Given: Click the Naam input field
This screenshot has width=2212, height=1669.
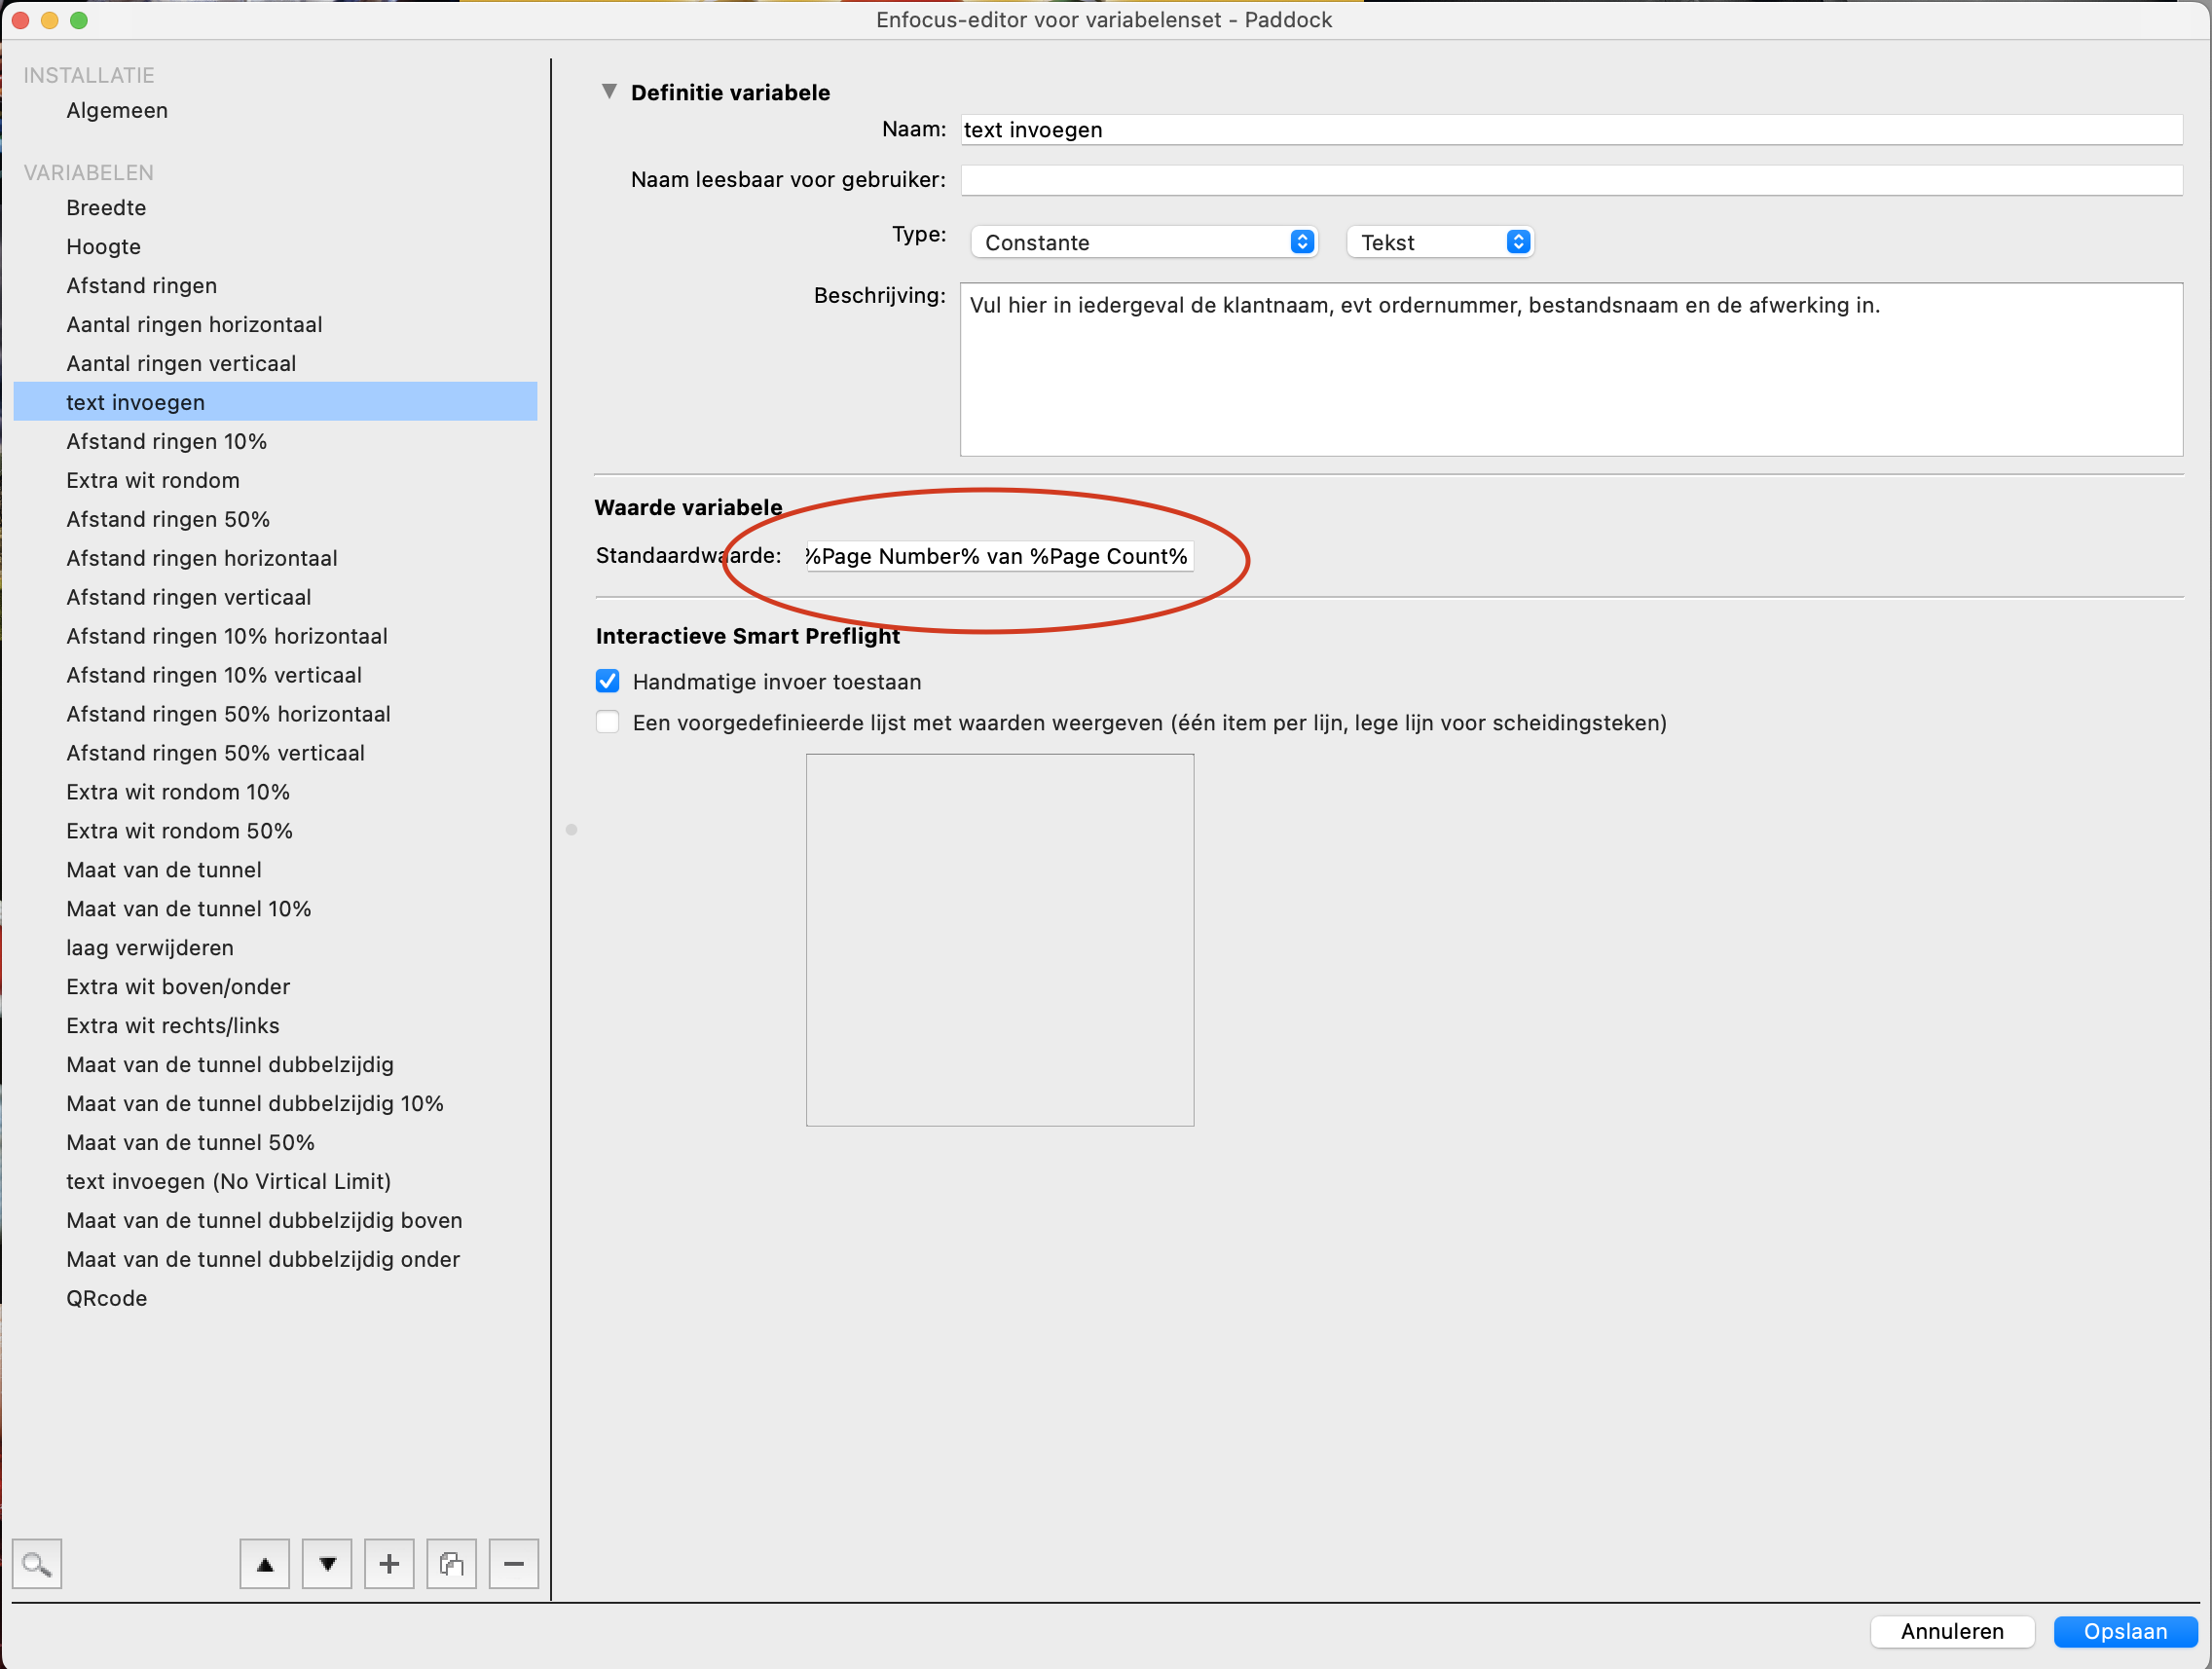Looking at the screenshot, I should [x=1571, y=130].
